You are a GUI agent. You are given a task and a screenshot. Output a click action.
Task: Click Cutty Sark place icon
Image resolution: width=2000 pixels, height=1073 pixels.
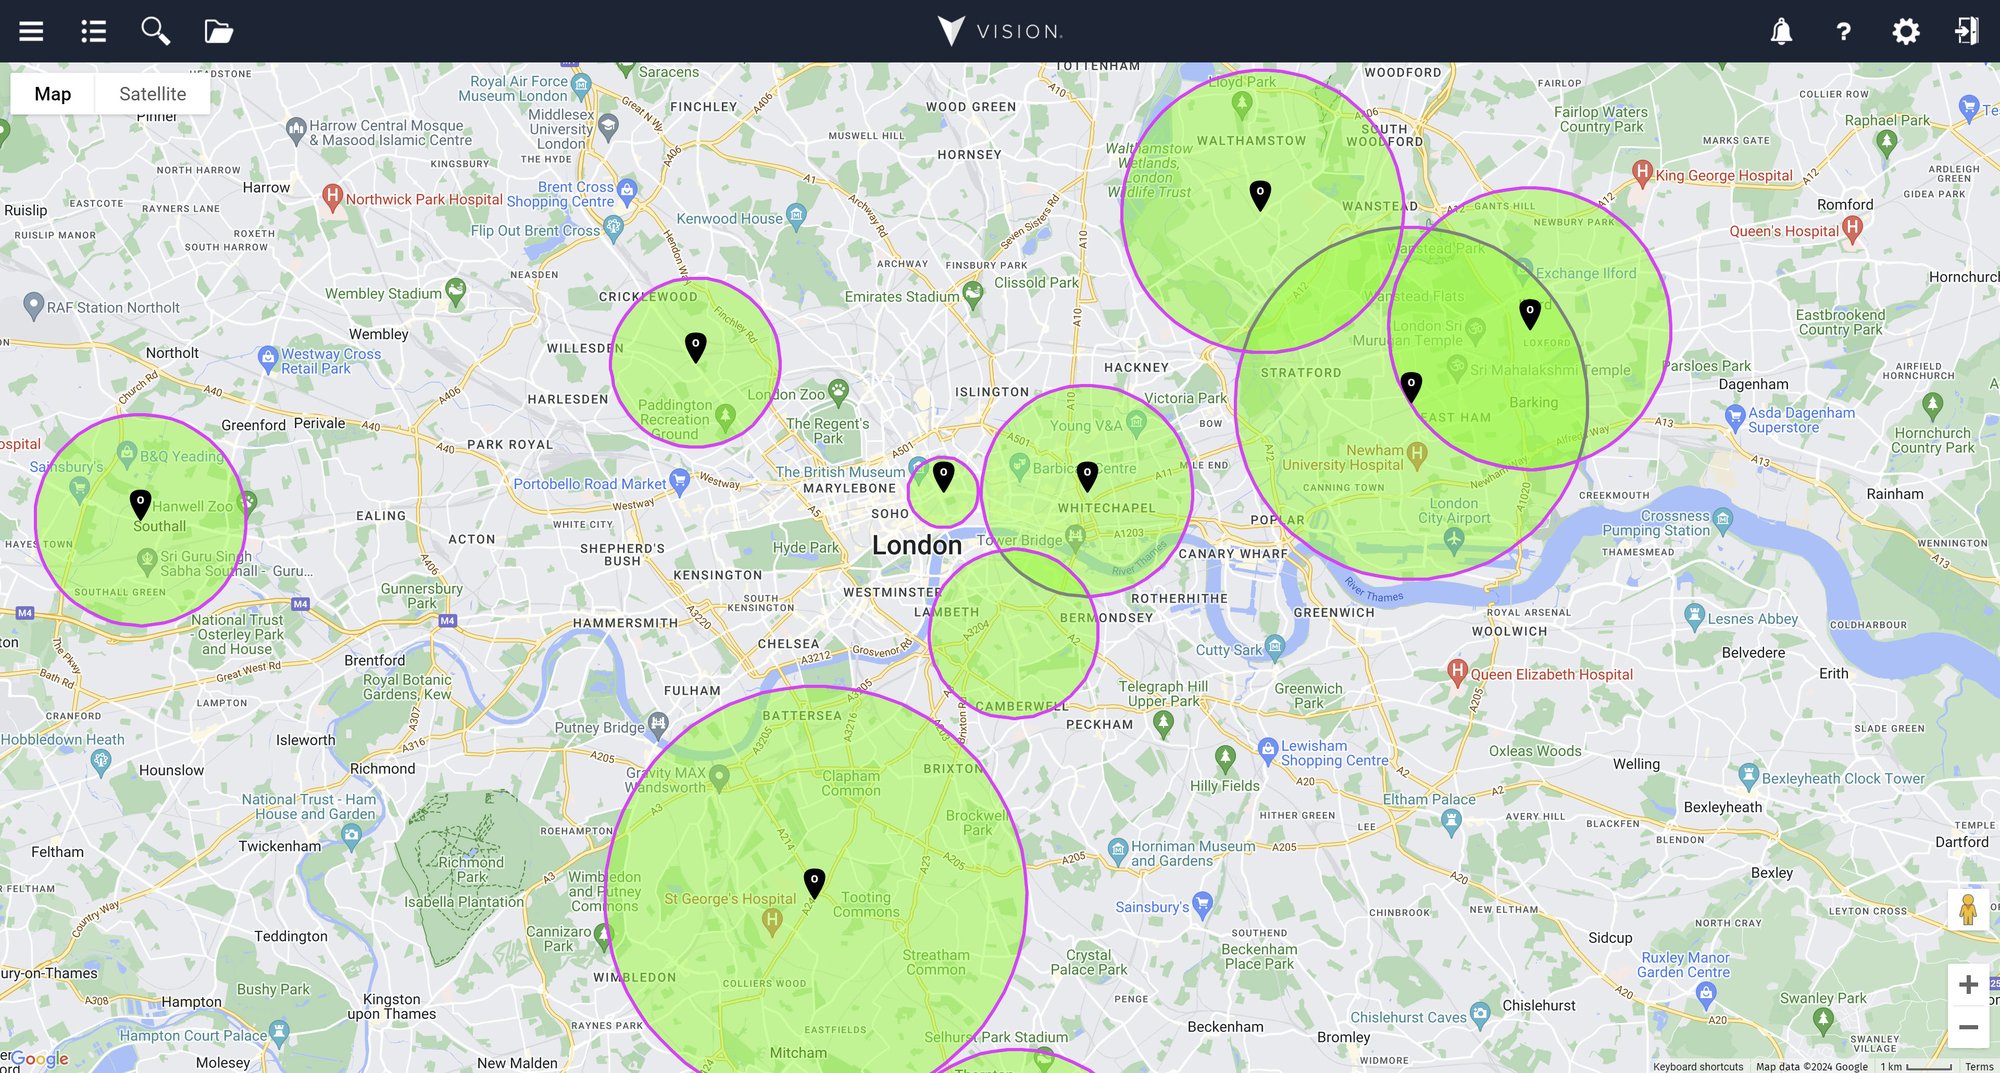point(1275,648)
